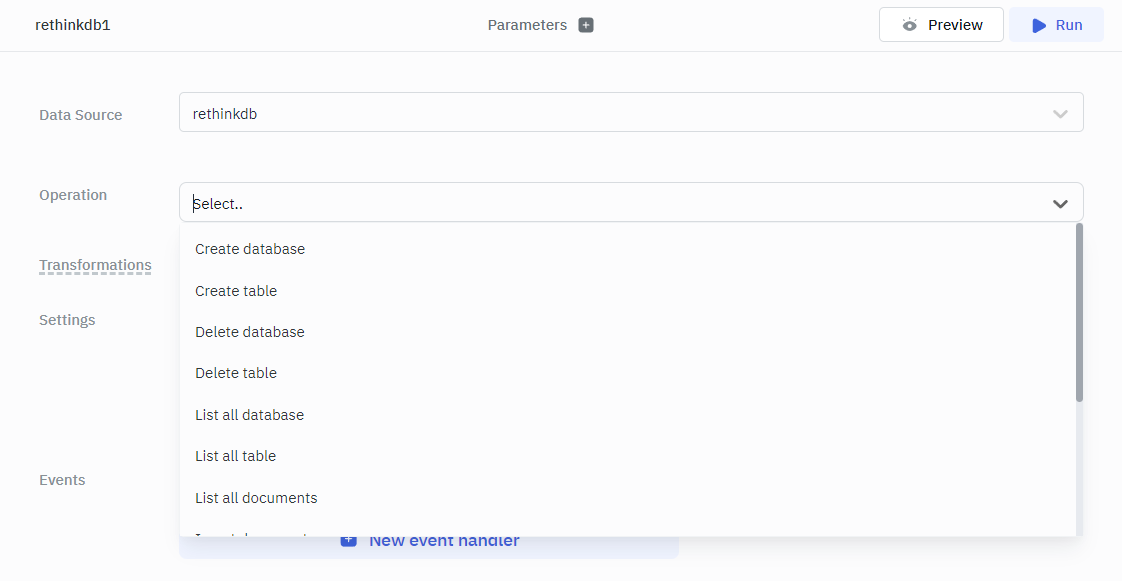1122x581 pixels.
Task: Pick List all table option
Action: 235,456
